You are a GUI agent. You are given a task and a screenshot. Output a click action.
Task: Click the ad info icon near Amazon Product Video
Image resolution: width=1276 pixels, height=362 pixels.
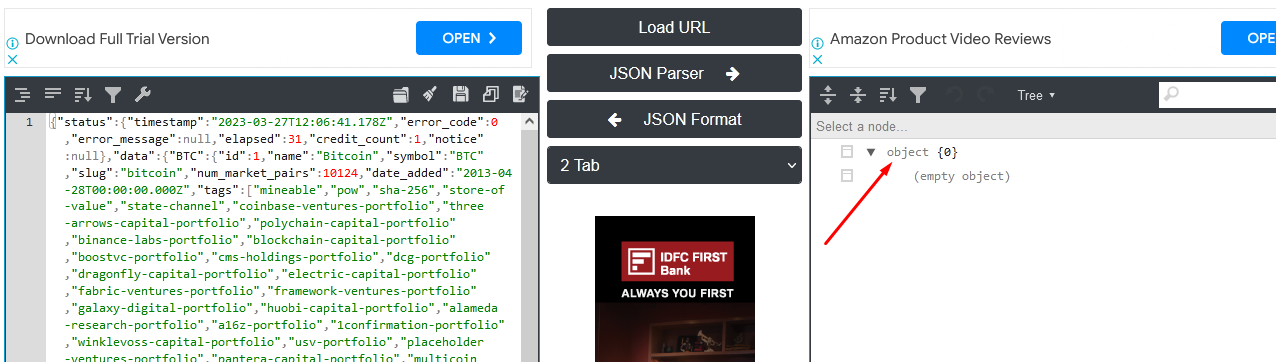(818, 44)
